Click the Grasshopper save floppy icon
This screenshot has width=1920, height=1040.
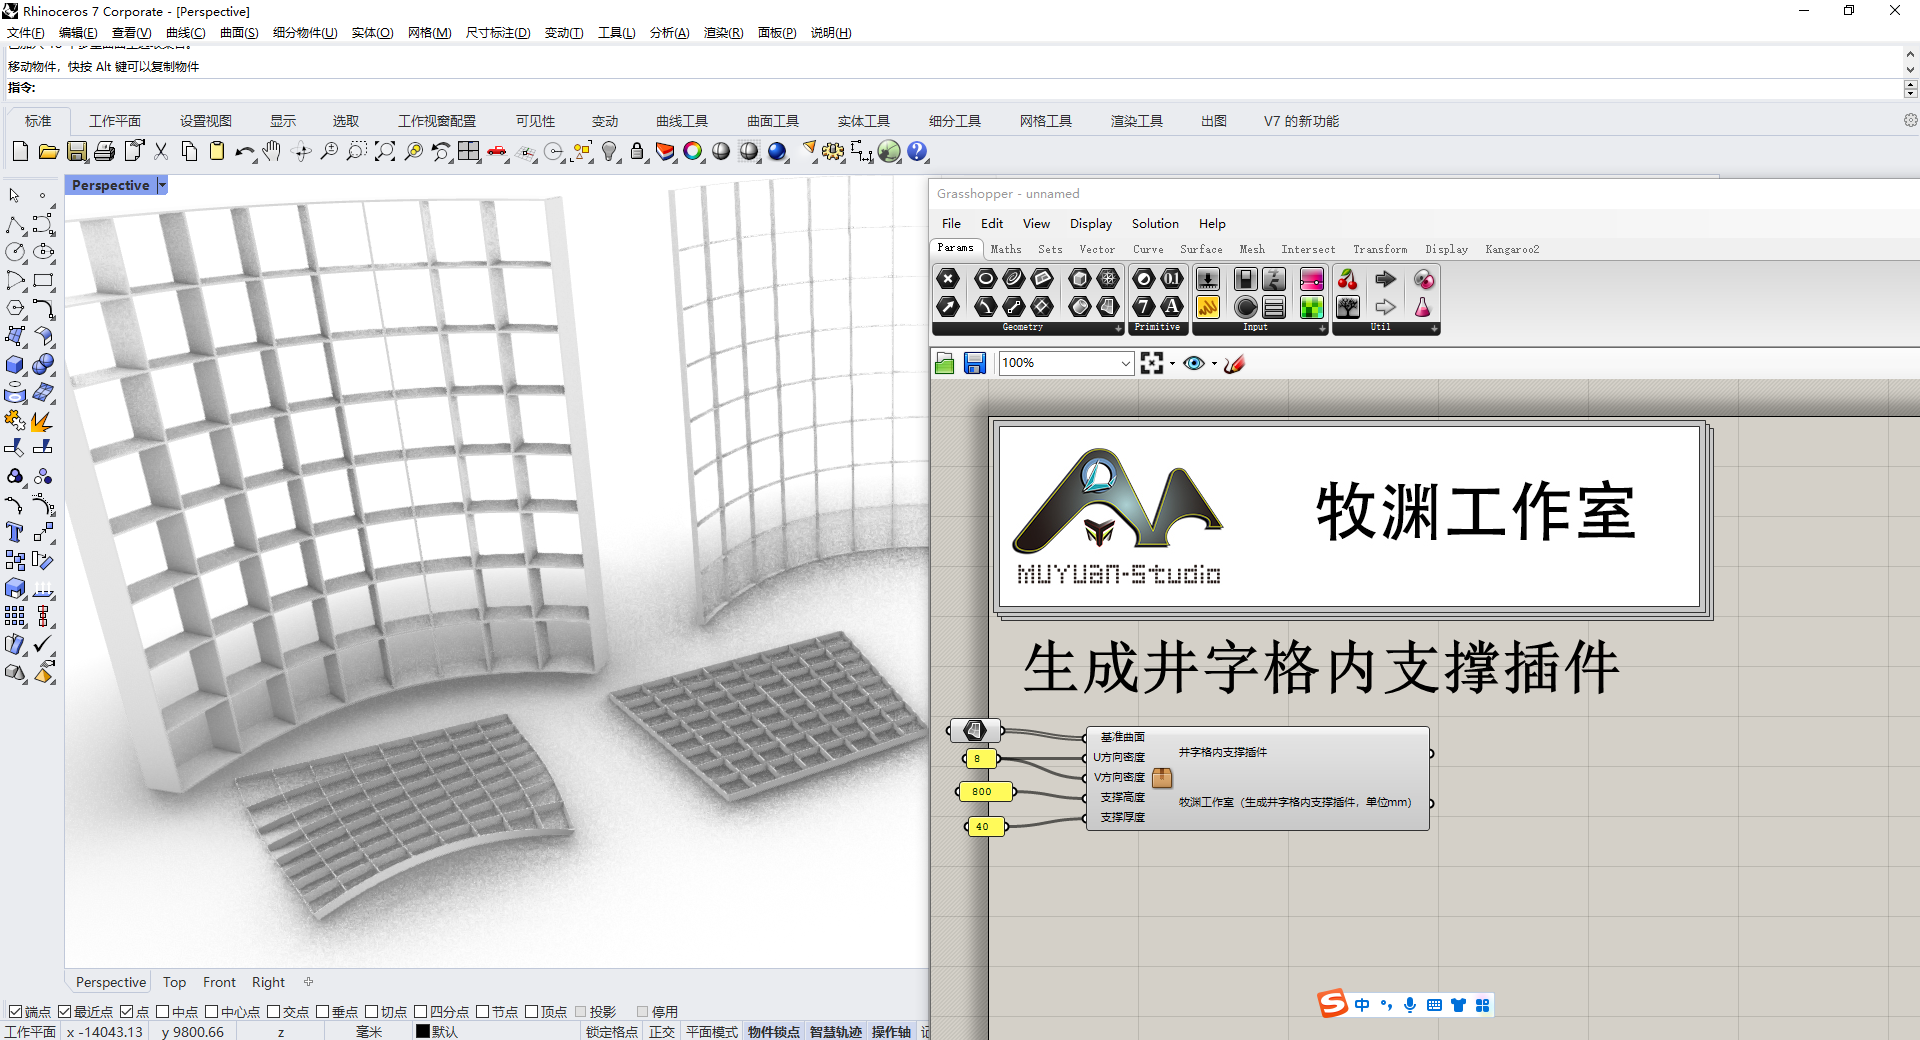tap(975, 363)
